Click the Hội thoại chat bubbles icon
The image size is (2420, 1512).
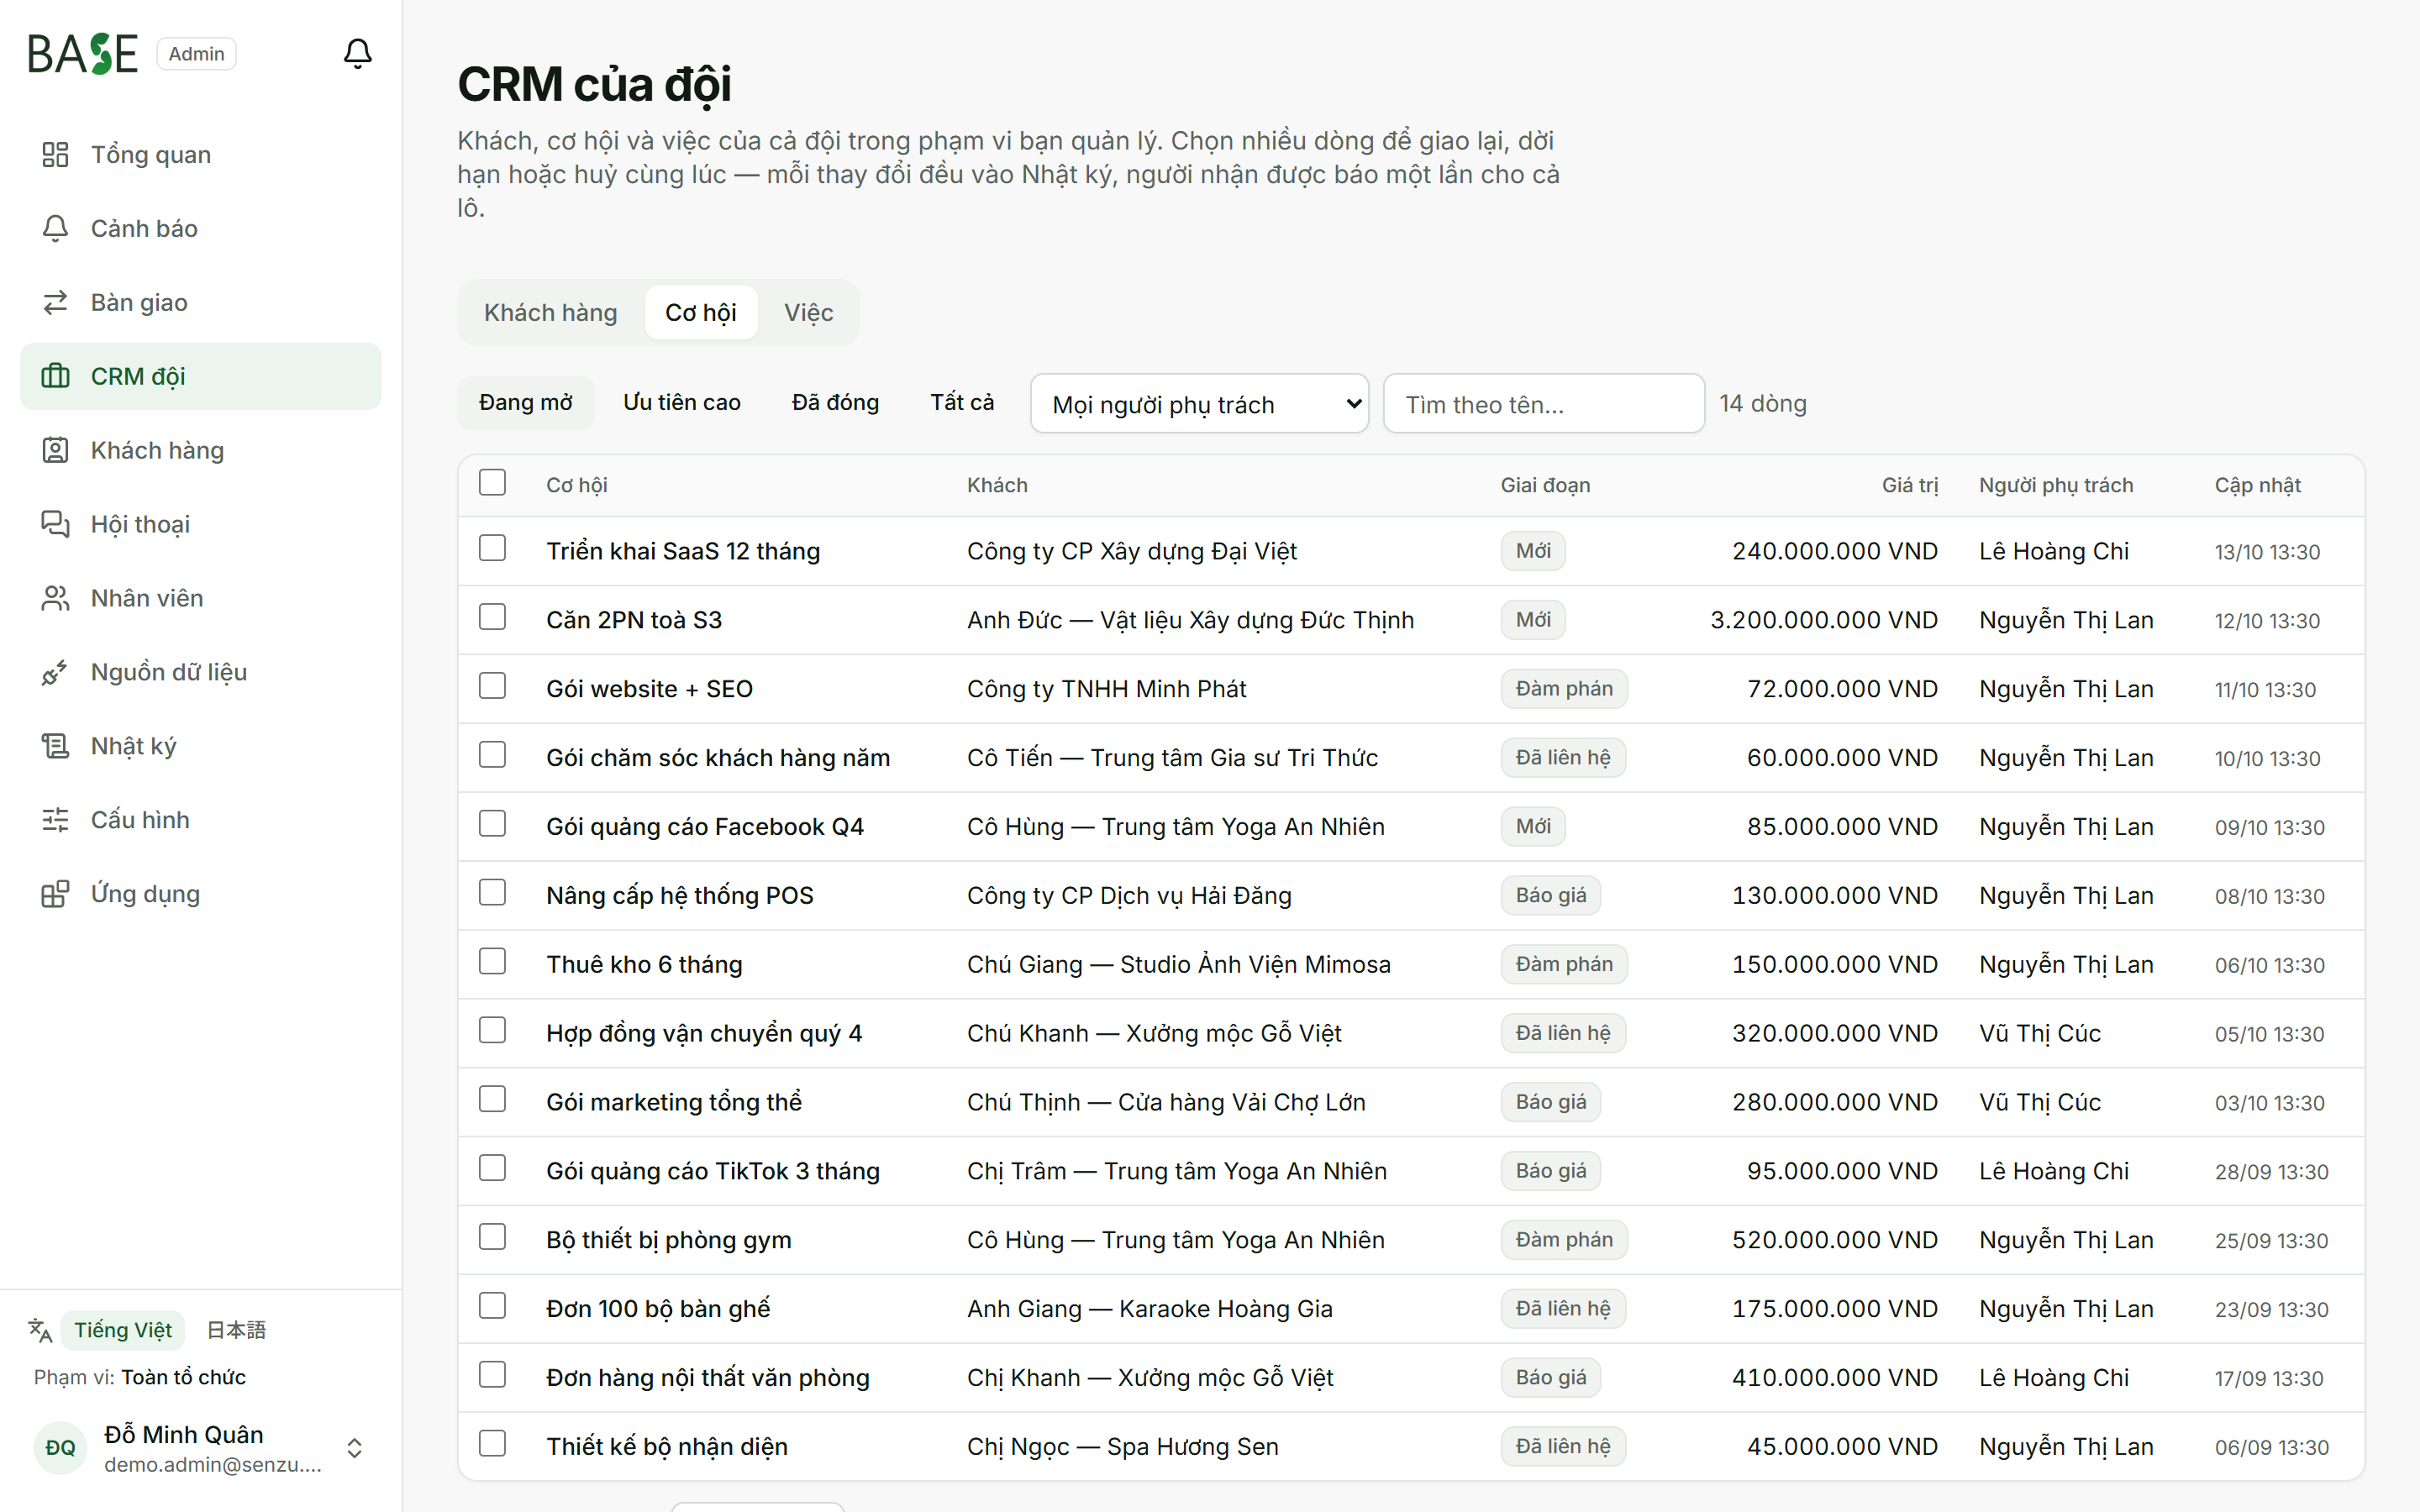pyautogui.click(x=55, y=524)
